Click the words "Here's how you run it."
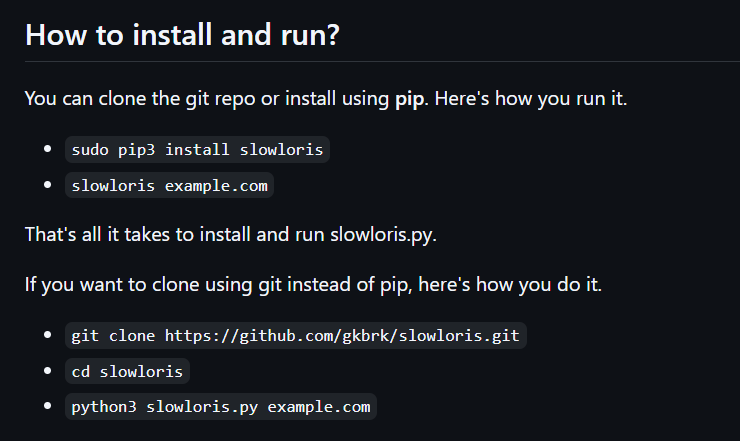This screenshot has width=740, height=441. point(530,99)
